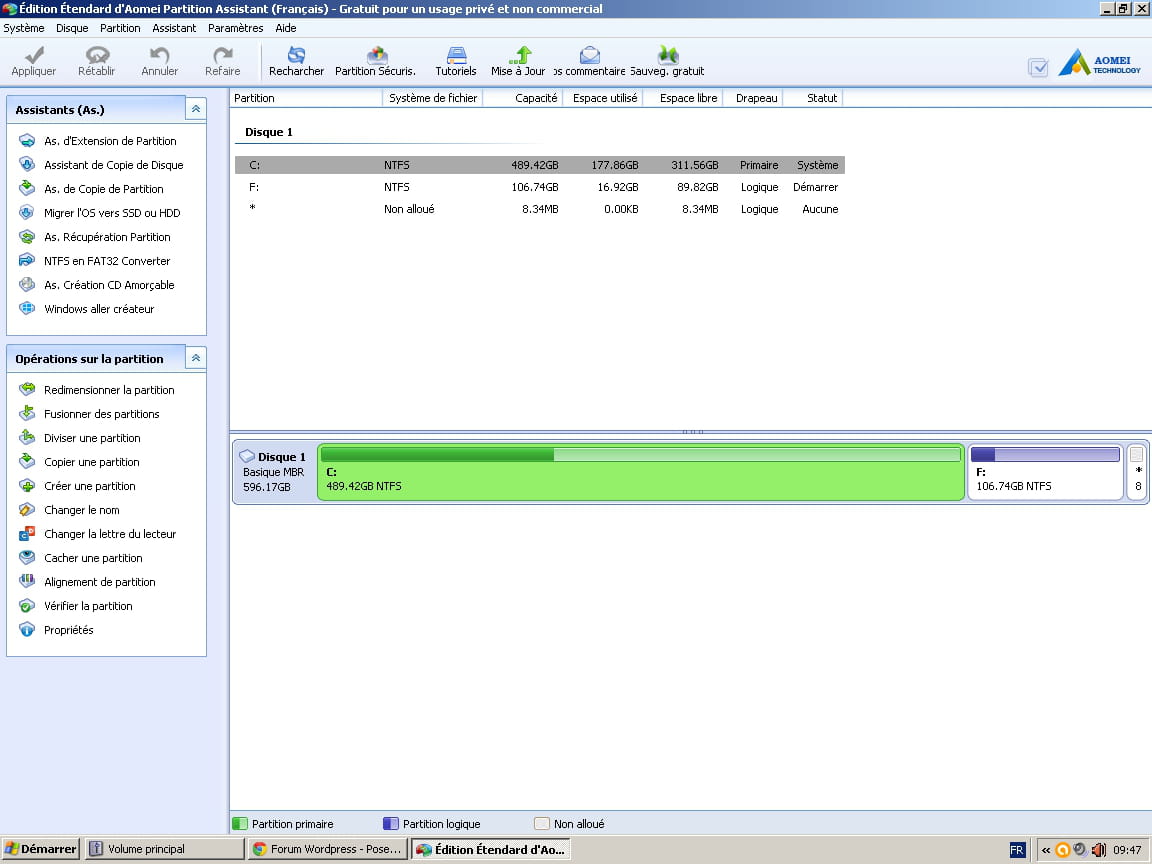1152x864 pixels.
Task: Sort by Drapeau column header
Action: click(x=754, y=98)
